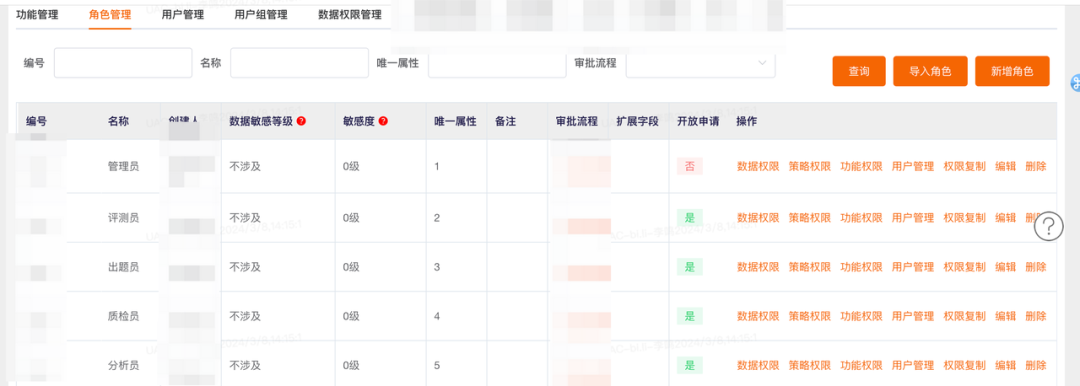Open 策略权限 for the 质检员 role
Image resolution: width=1080 pixels, height=386 pixels.
coord(810,316)
